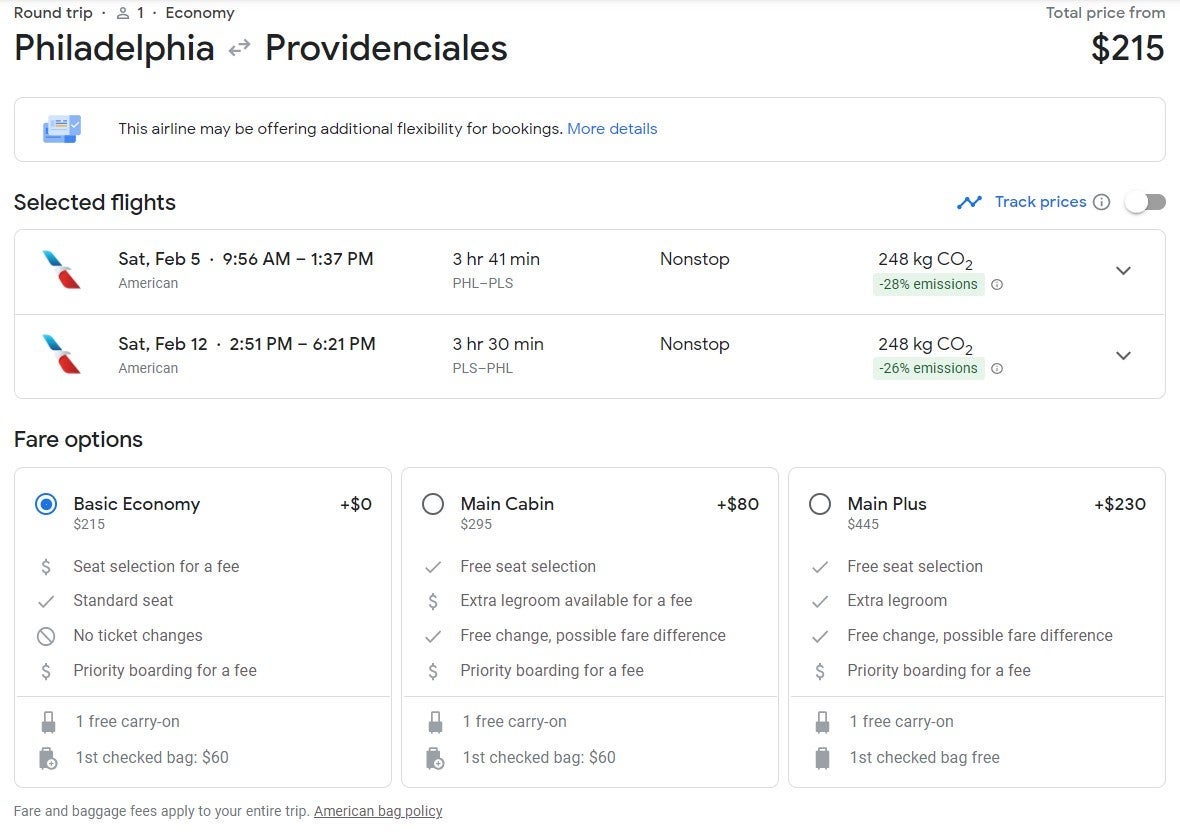Image resolution: width=1180 pixels, height=832 pixels.
Task: Click the -28% emissions badge
Action: (x=928, y=285)
